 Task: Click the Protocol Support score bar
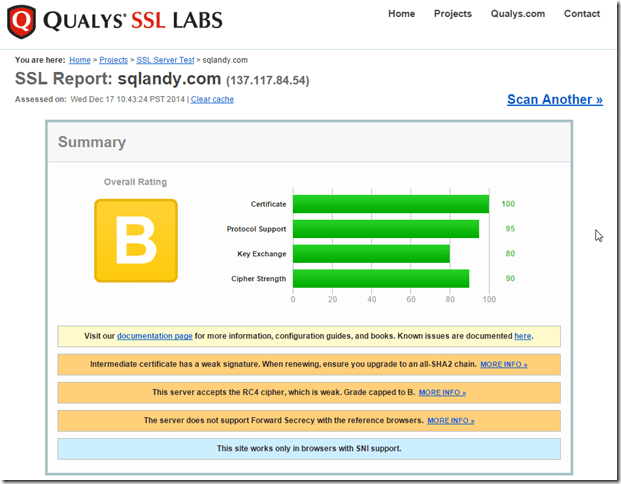tap(385, 229)
